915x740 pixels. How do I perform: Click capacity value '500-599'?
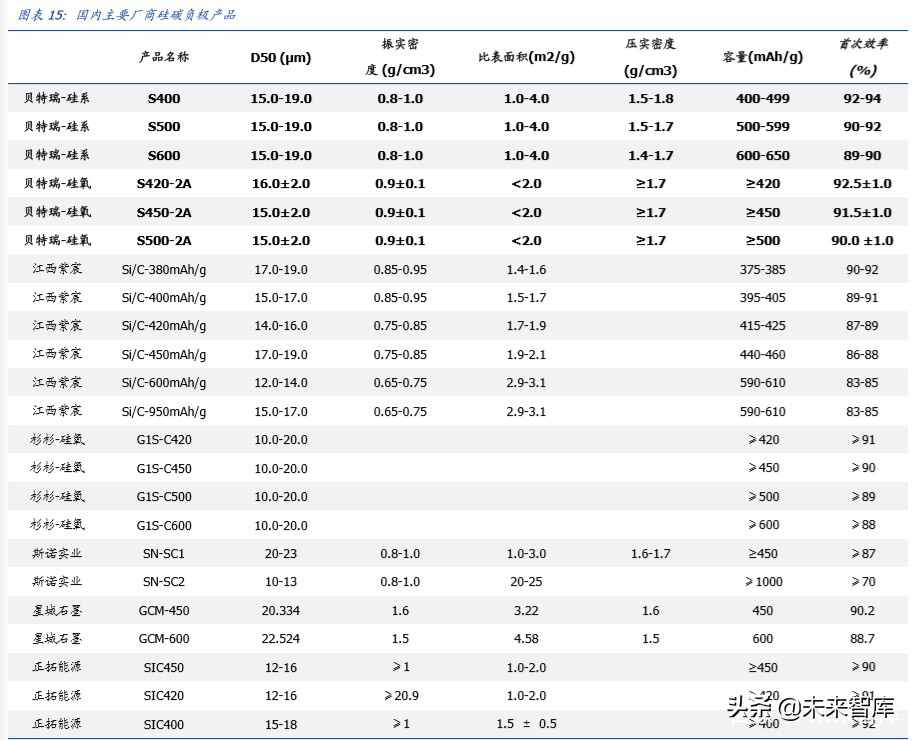(763, 127)
